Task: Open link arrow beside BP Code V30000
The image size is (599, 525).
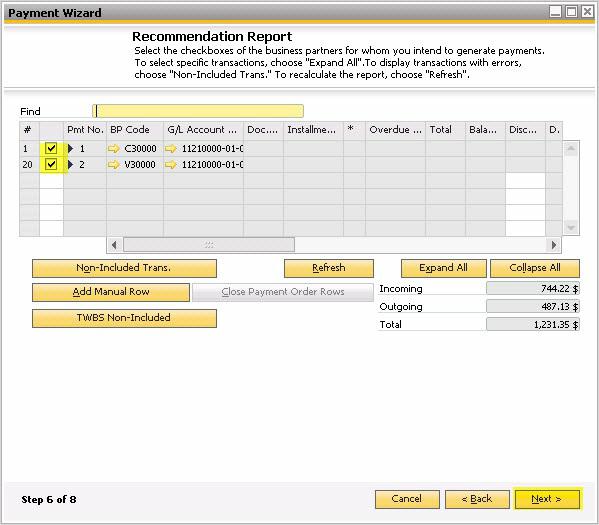Action: click(113, 165)
